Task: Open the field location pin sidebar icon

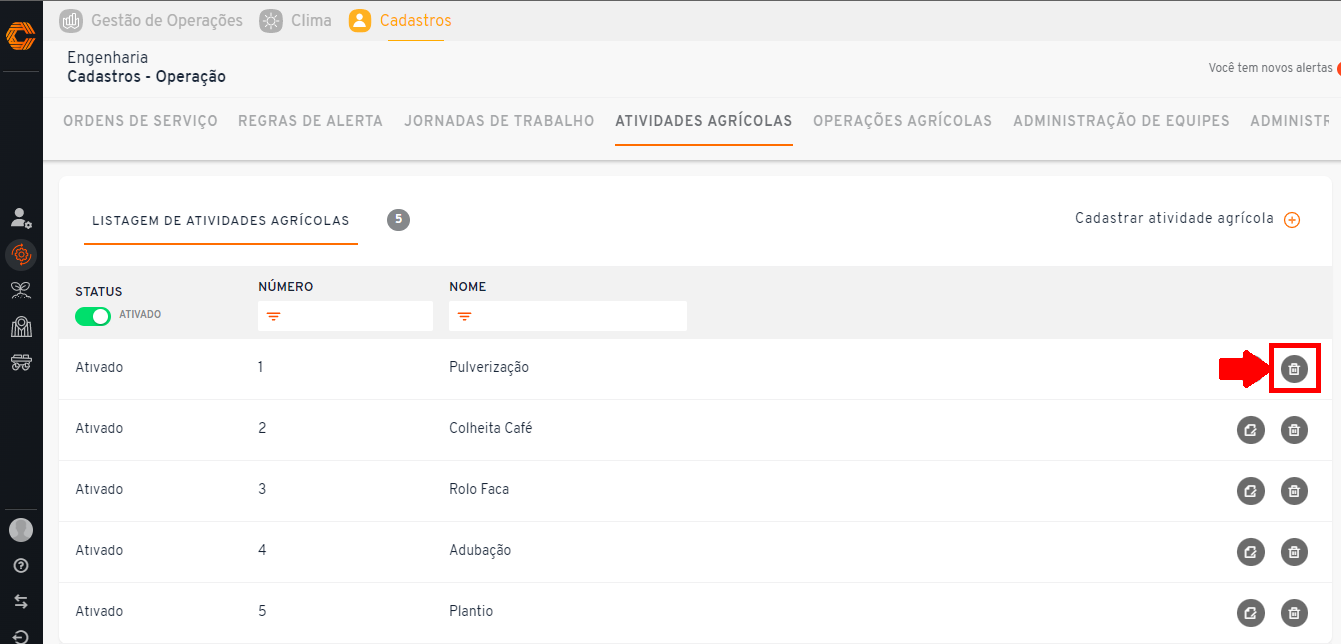Action: (x=21, y=326)
